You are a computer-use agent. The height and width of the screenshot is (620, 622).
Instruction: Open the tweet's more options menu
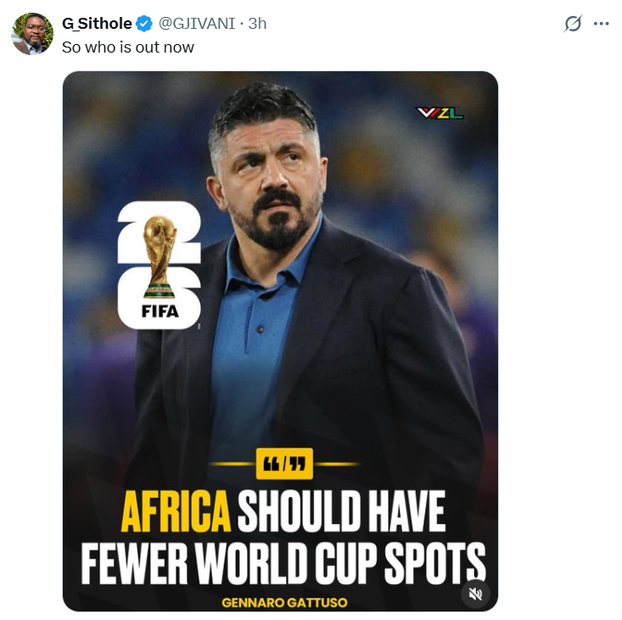coord(601,23)
